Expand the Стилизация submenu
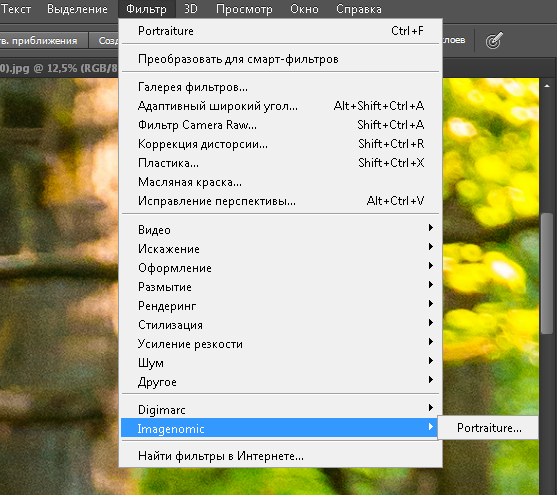557x495 pixels. [x=281, y=325]
